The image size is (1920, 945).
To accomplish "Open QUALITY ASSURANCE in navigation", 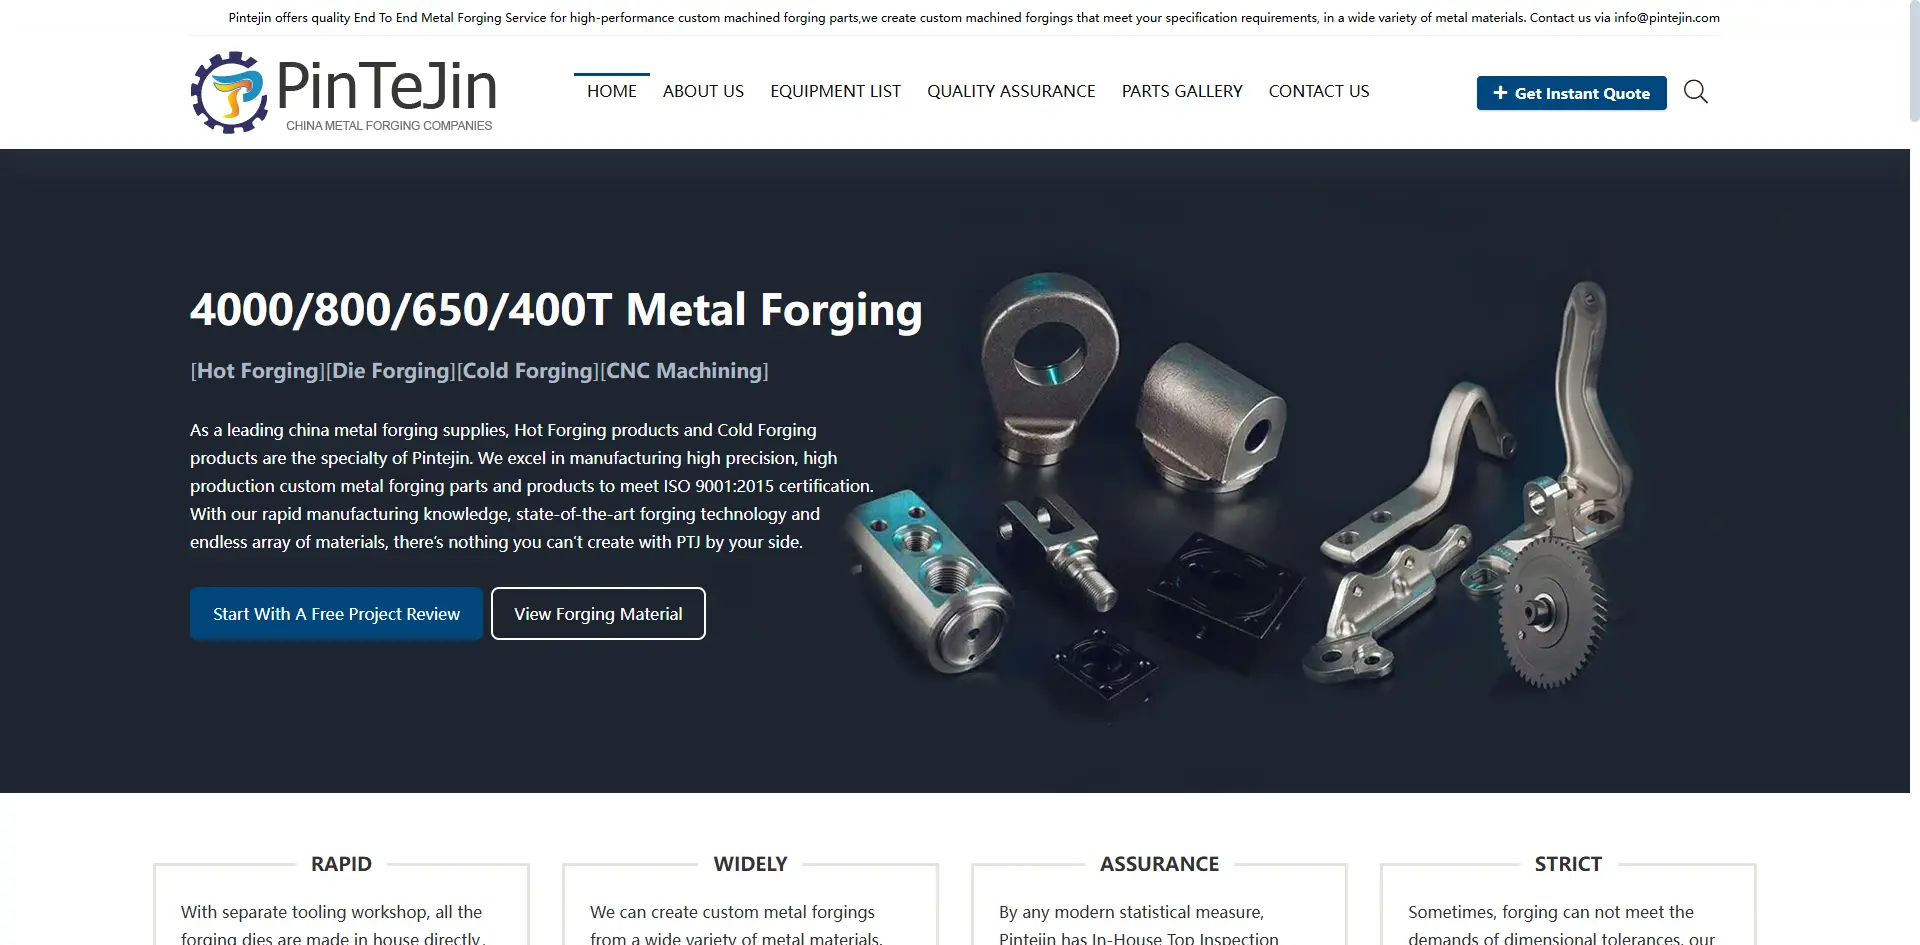I will pyautogui.click(x=1011, y=91).
